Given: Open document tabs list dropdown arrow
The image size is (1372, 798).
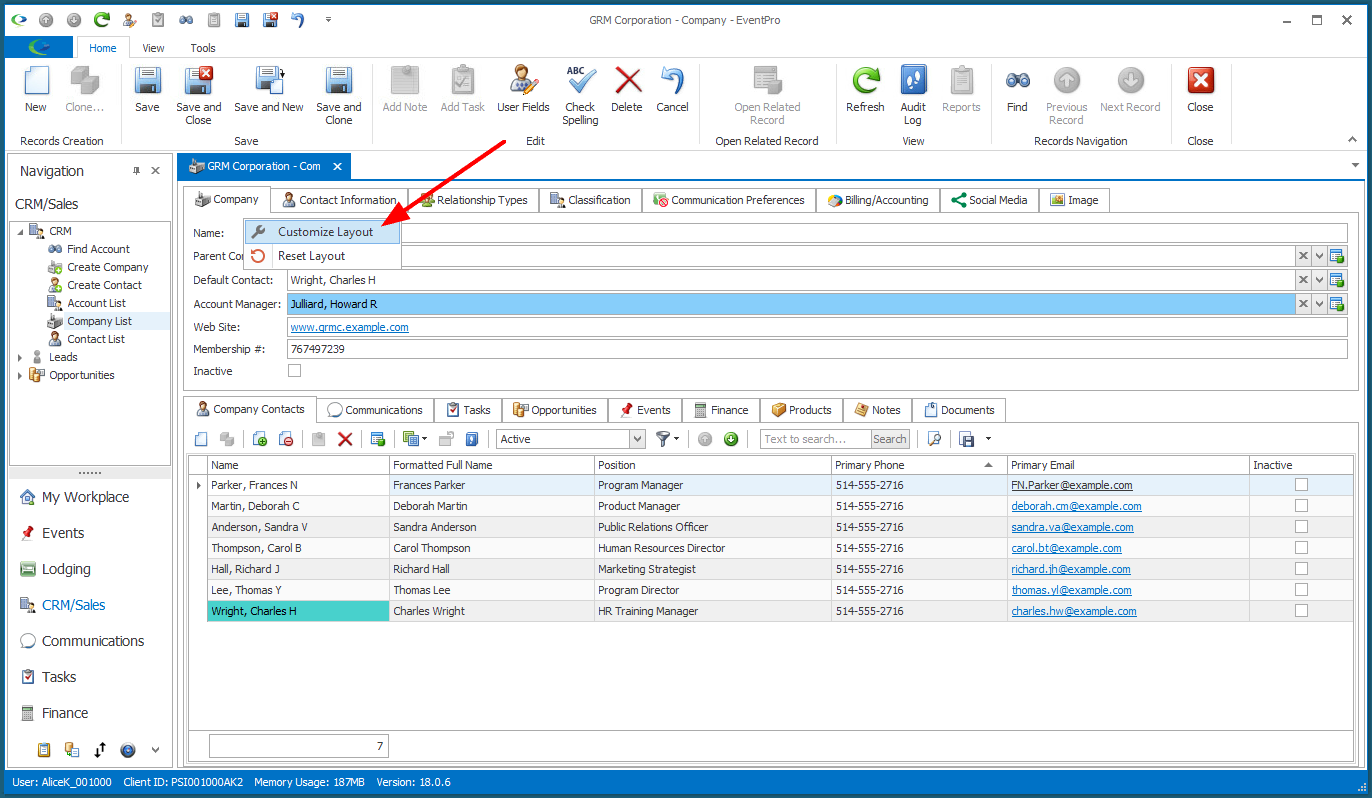Looking at the screenshot, I should click(x=1355, y=165).
